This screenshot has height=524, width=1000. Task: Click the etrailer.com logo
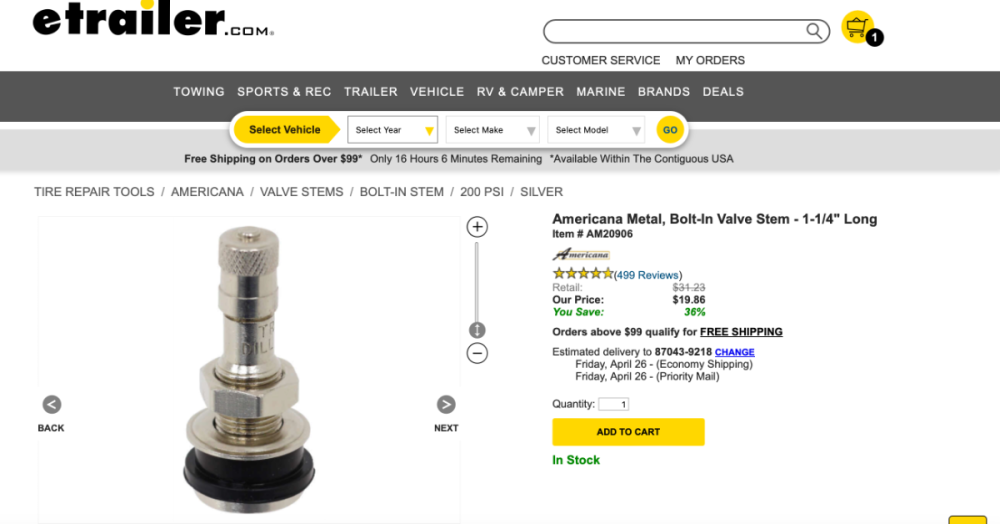tap(152, 22)
